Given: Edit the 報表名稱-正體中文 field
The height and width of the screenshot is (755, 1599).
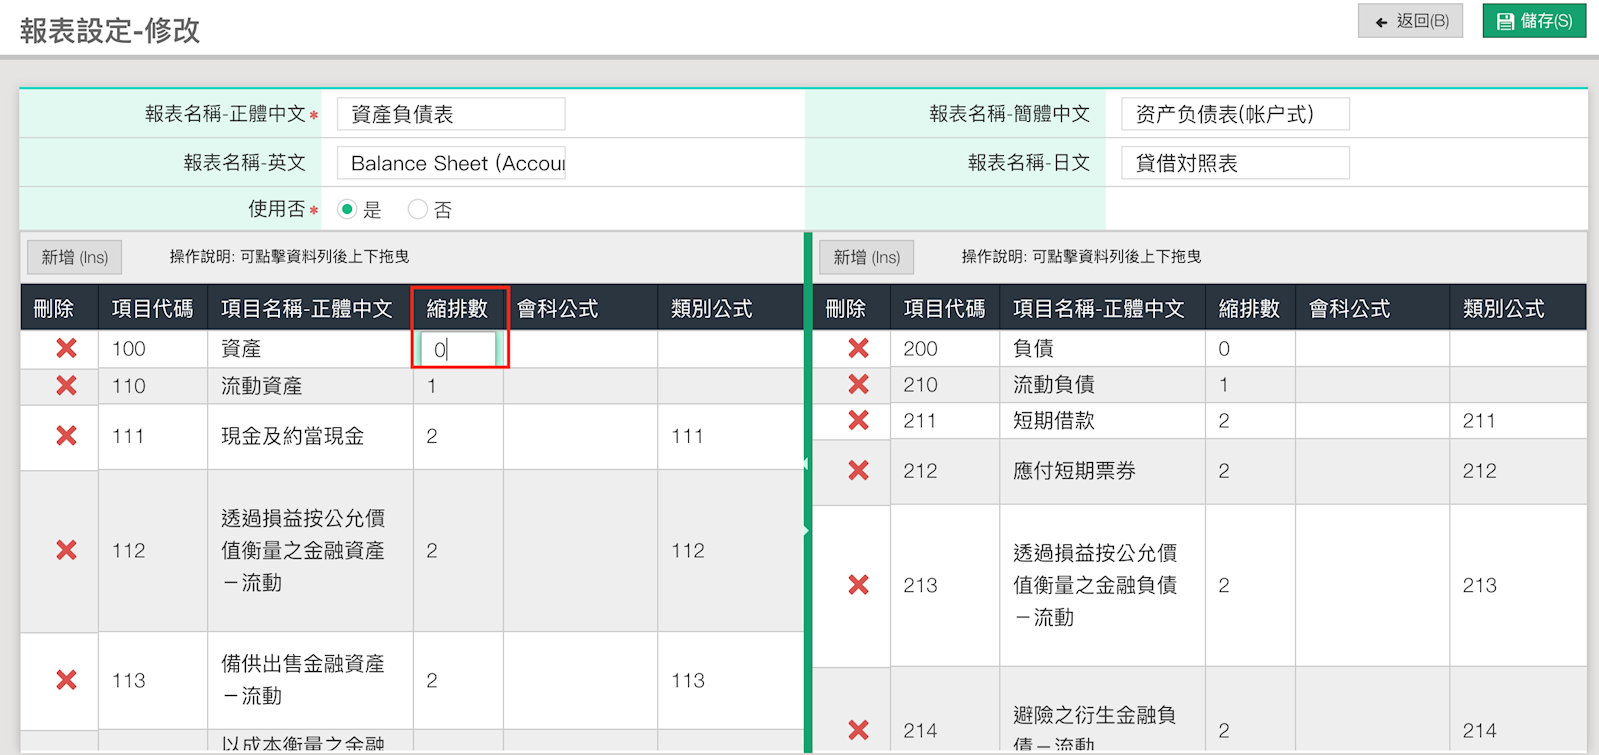Looking at the screenshot, I should (451, 114).
